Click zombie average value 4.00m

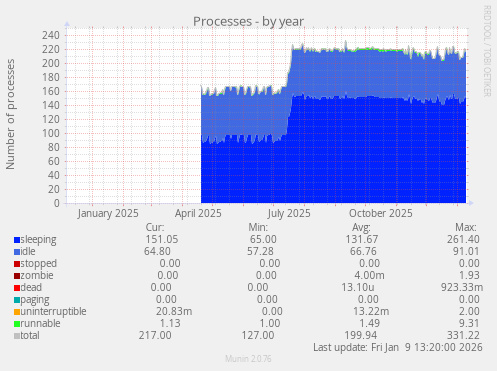(x=369, y=275)
